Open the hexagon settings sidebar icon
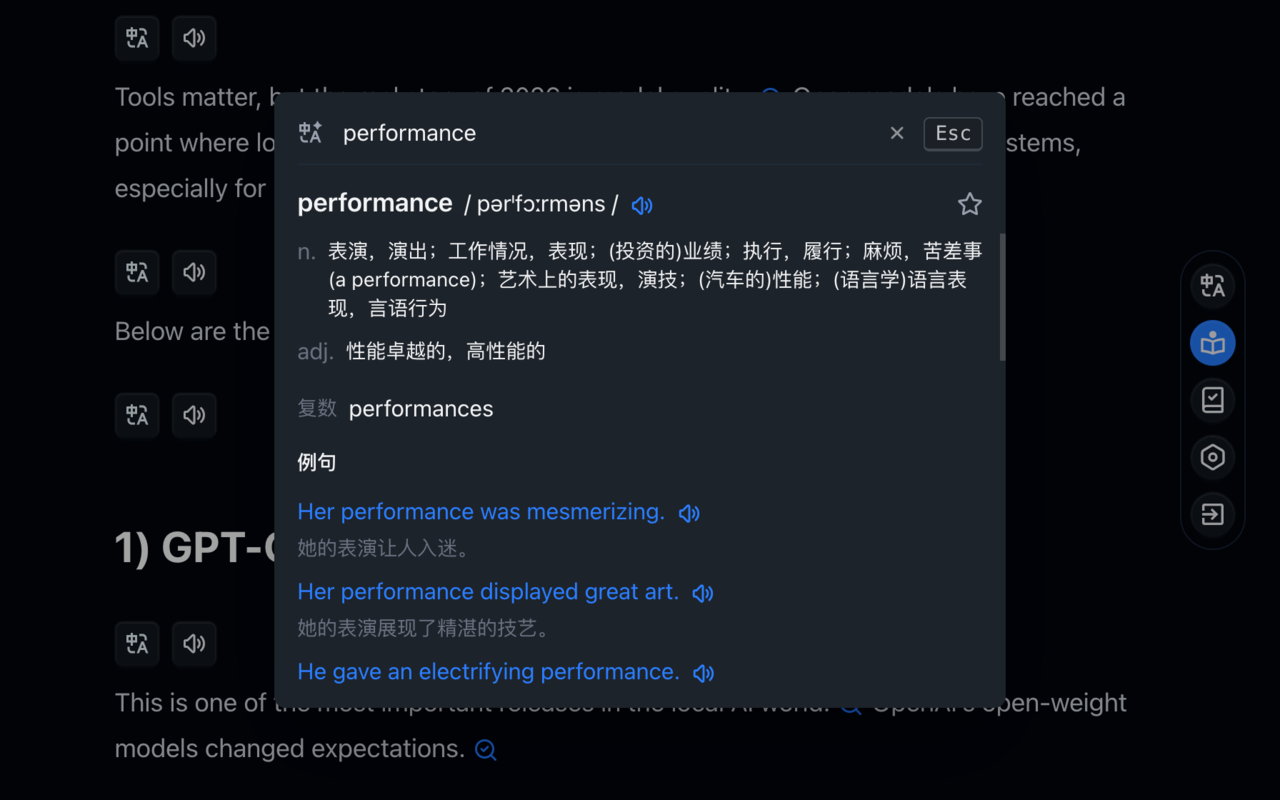Screen dimensions: 1280x800 pyautogui.click(x=1212, y=457)
